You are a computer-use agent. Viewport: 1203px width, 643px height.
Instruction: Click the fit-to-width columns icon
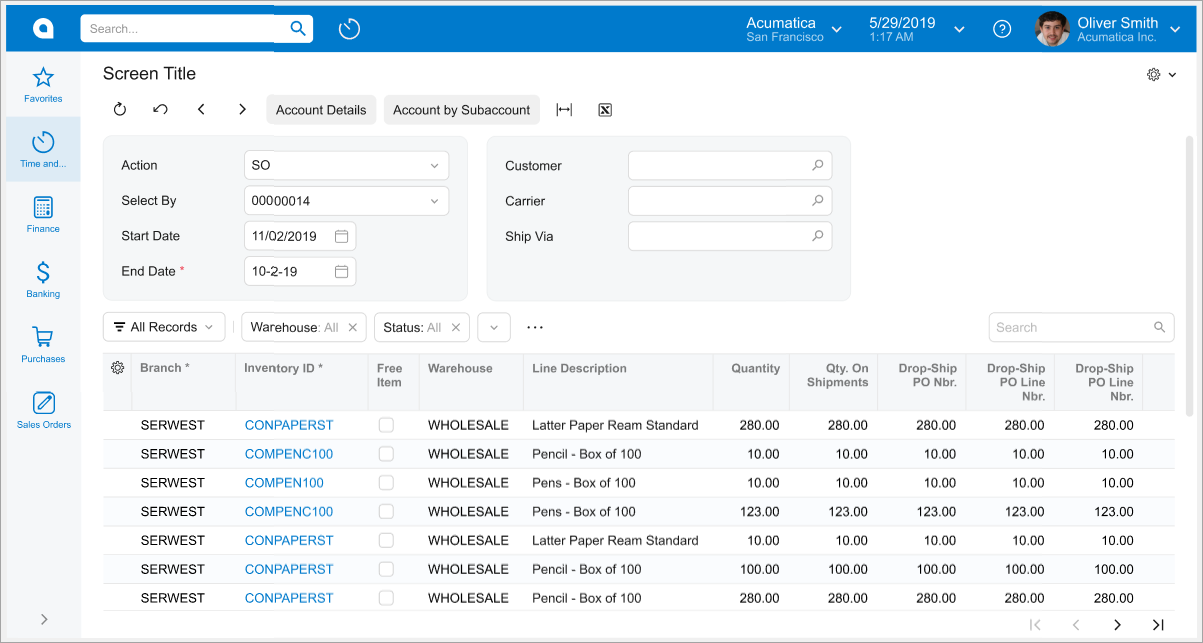[564, 110]
